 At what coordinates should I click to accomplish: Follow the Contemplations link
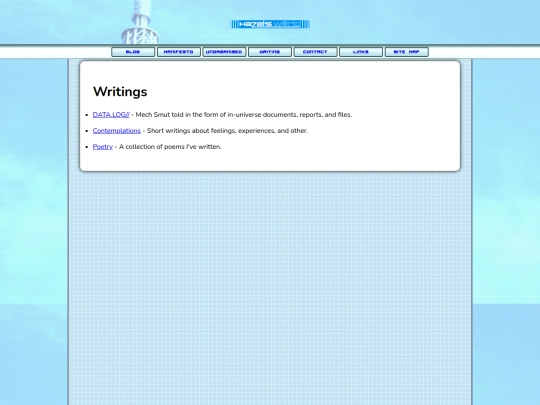tap(117, 131)
